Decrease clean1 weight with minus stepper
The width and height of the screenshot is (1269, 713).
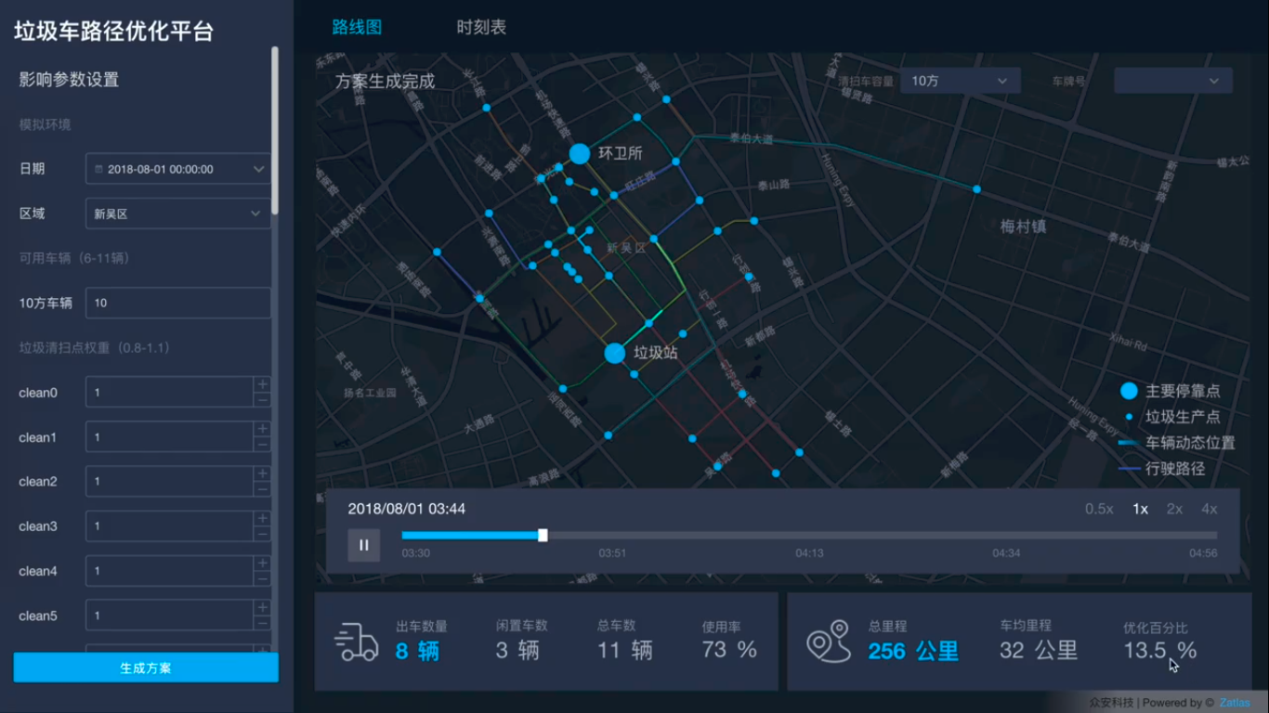(x=262, y=445)
